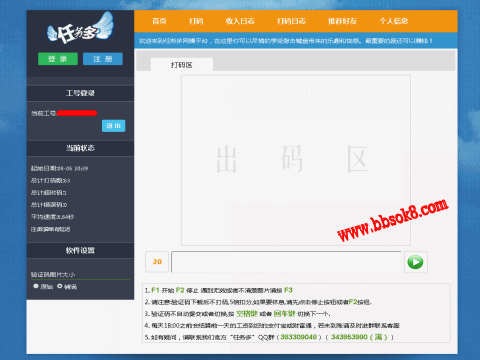480x360 pixels.
Task: Click the green play start button
Action: (415, 262)
